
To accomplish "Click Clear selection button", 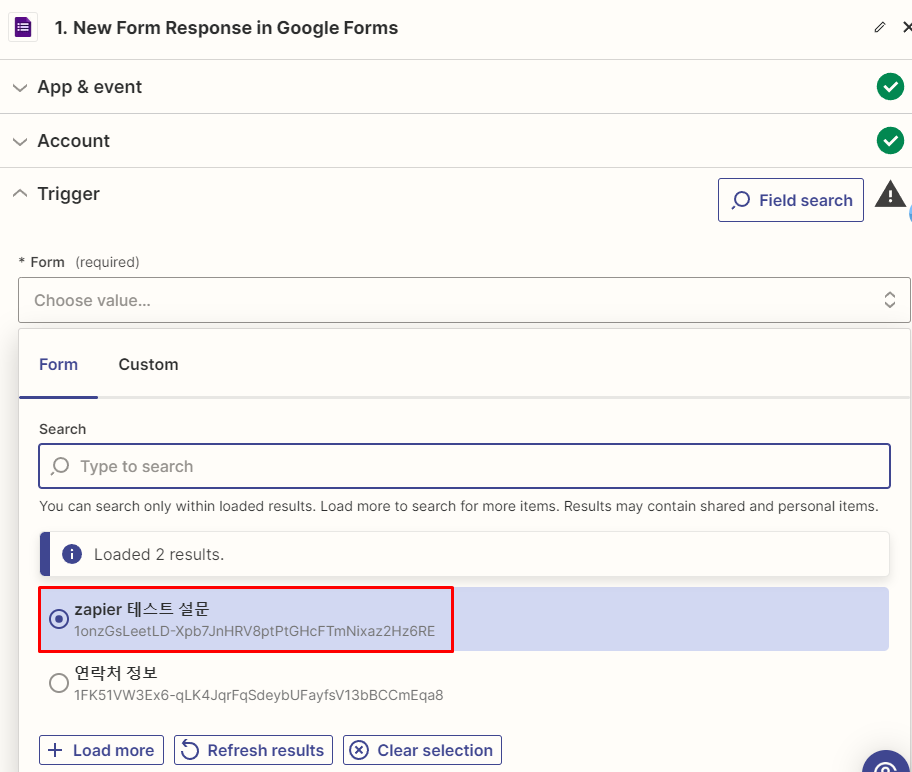I will (x=422, y=750).
